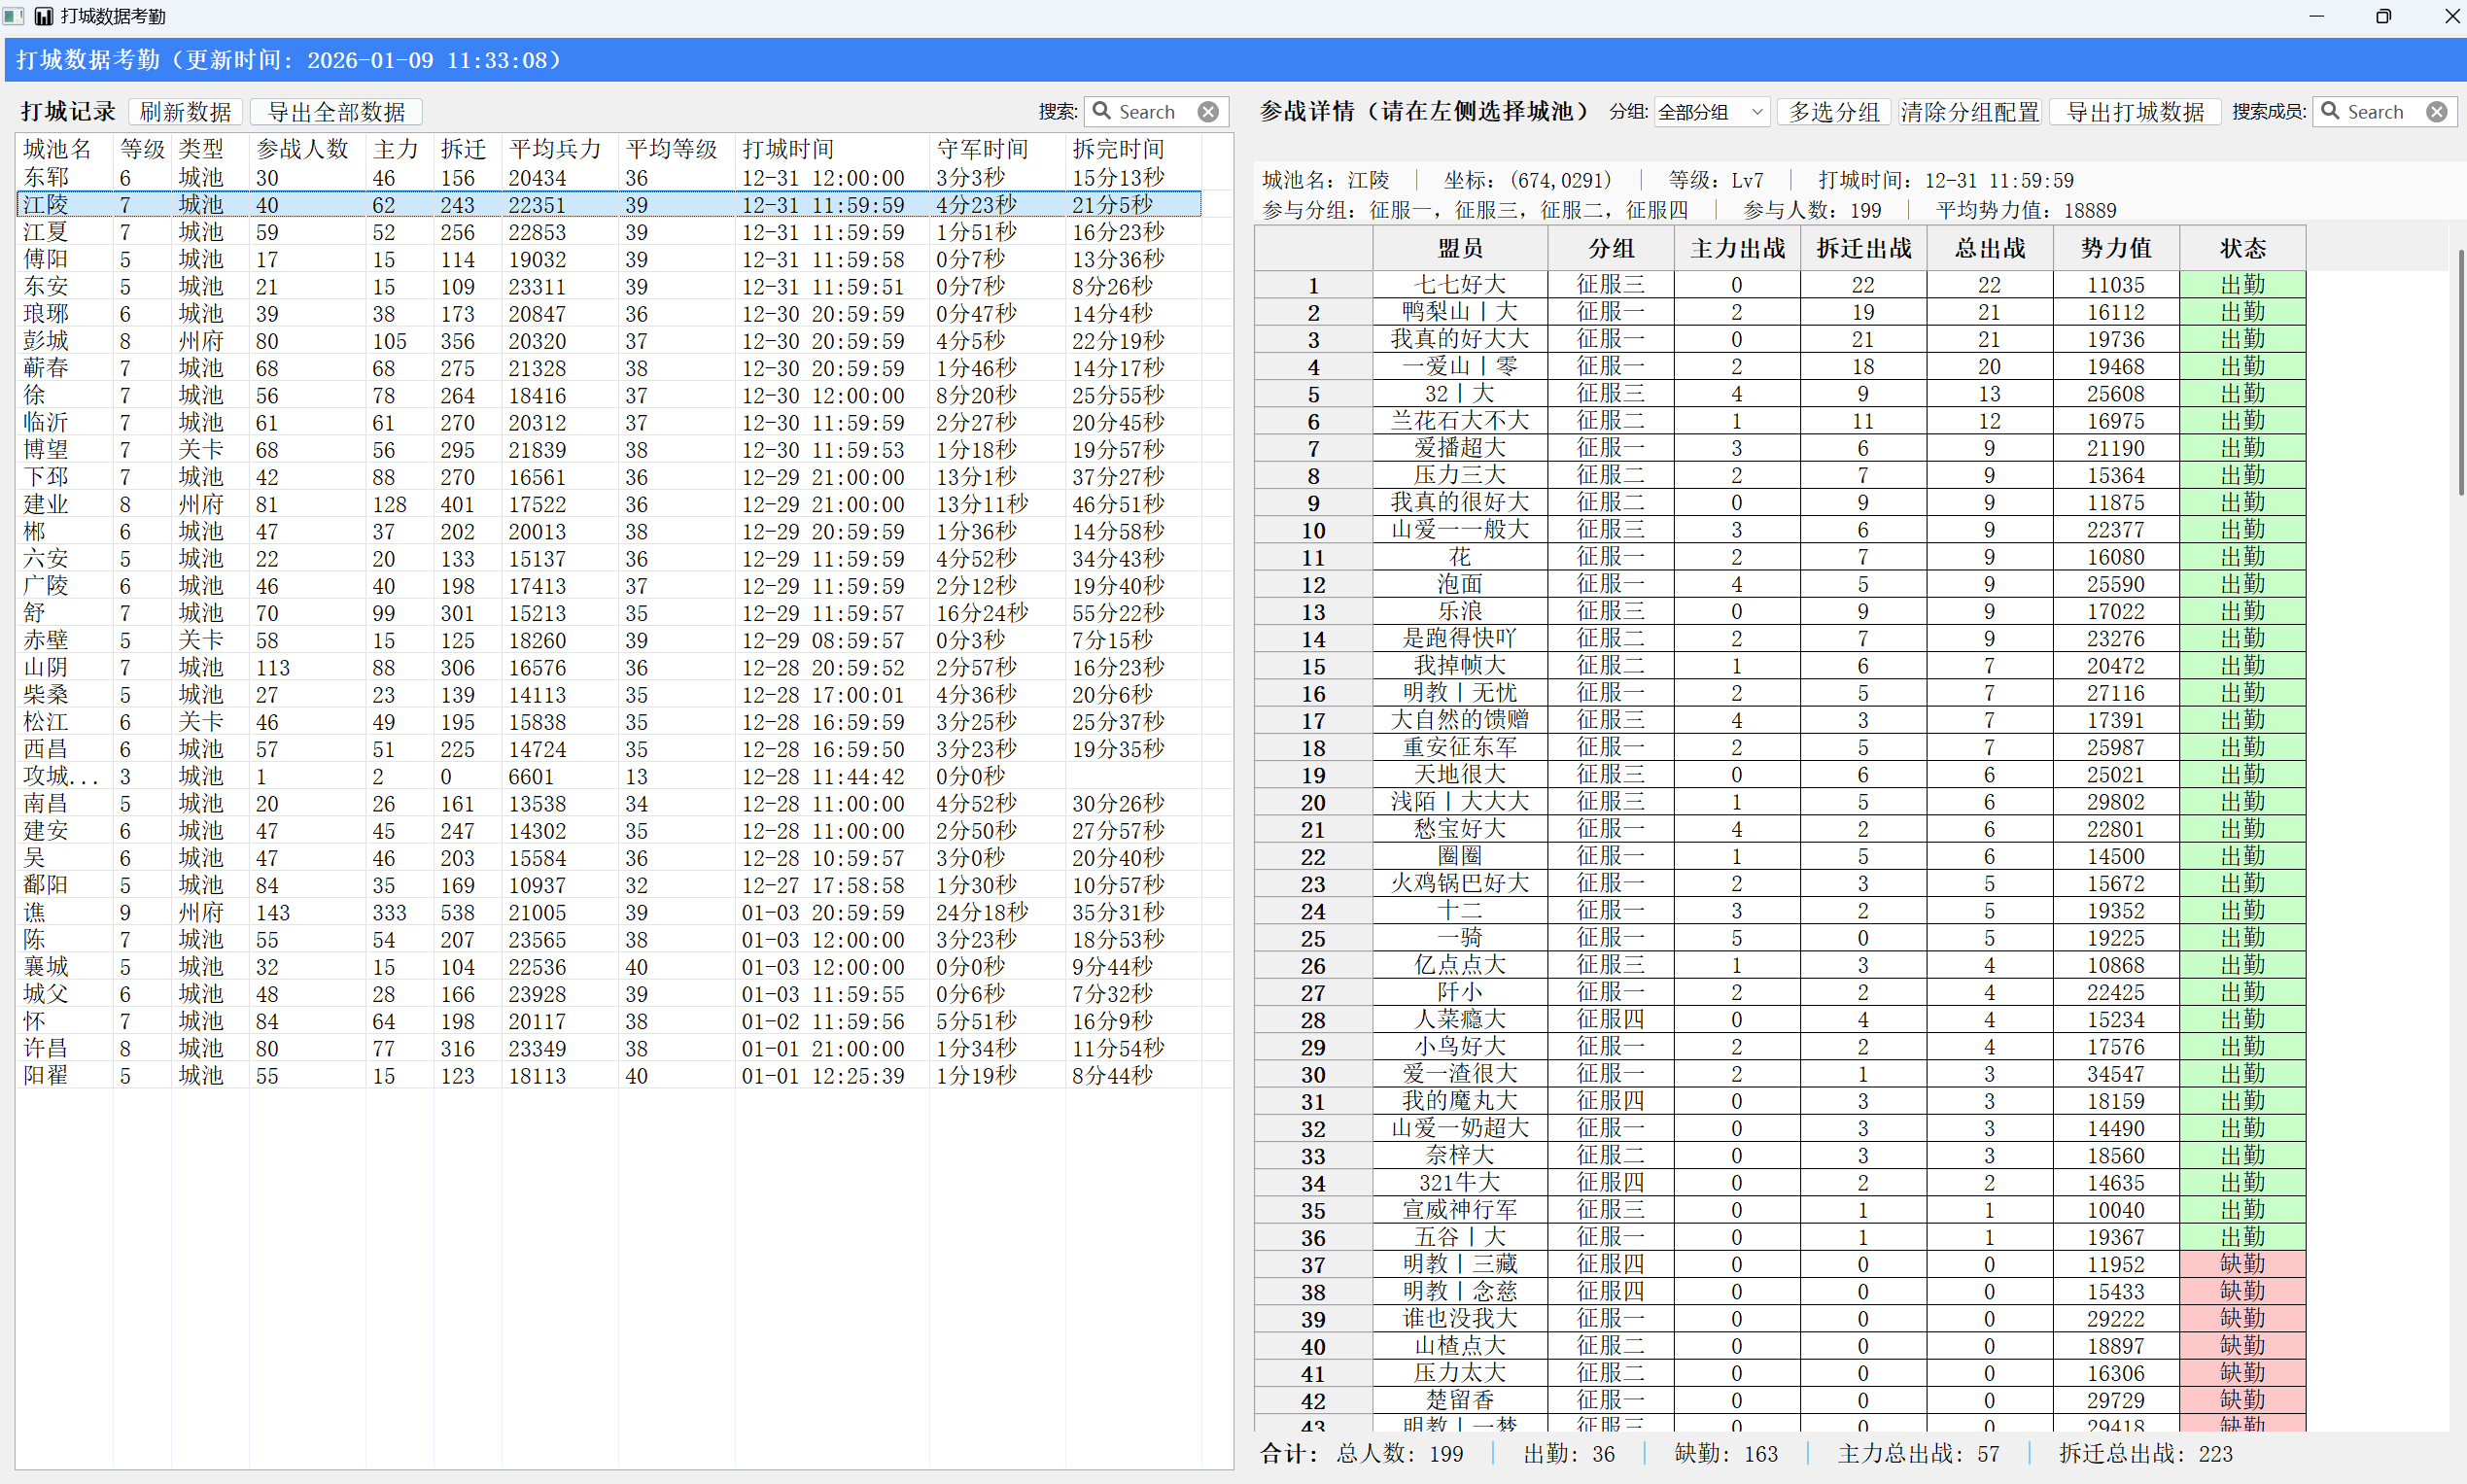The image size is (2467, 1484).
Task: Click the 拆迁总出战: 223 summary text
Action: (x=2145, y=1454)
